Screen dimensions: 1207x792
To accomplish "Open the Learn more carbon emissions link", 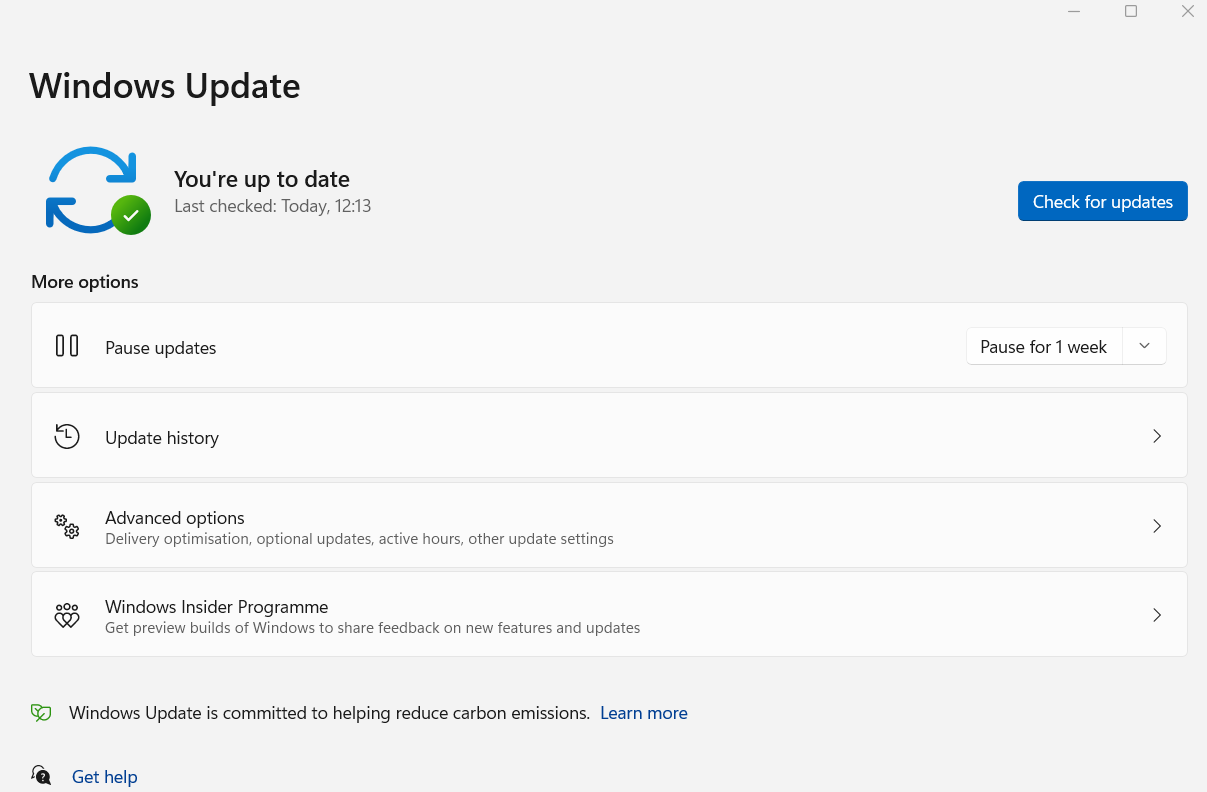I will coord(643,712).
